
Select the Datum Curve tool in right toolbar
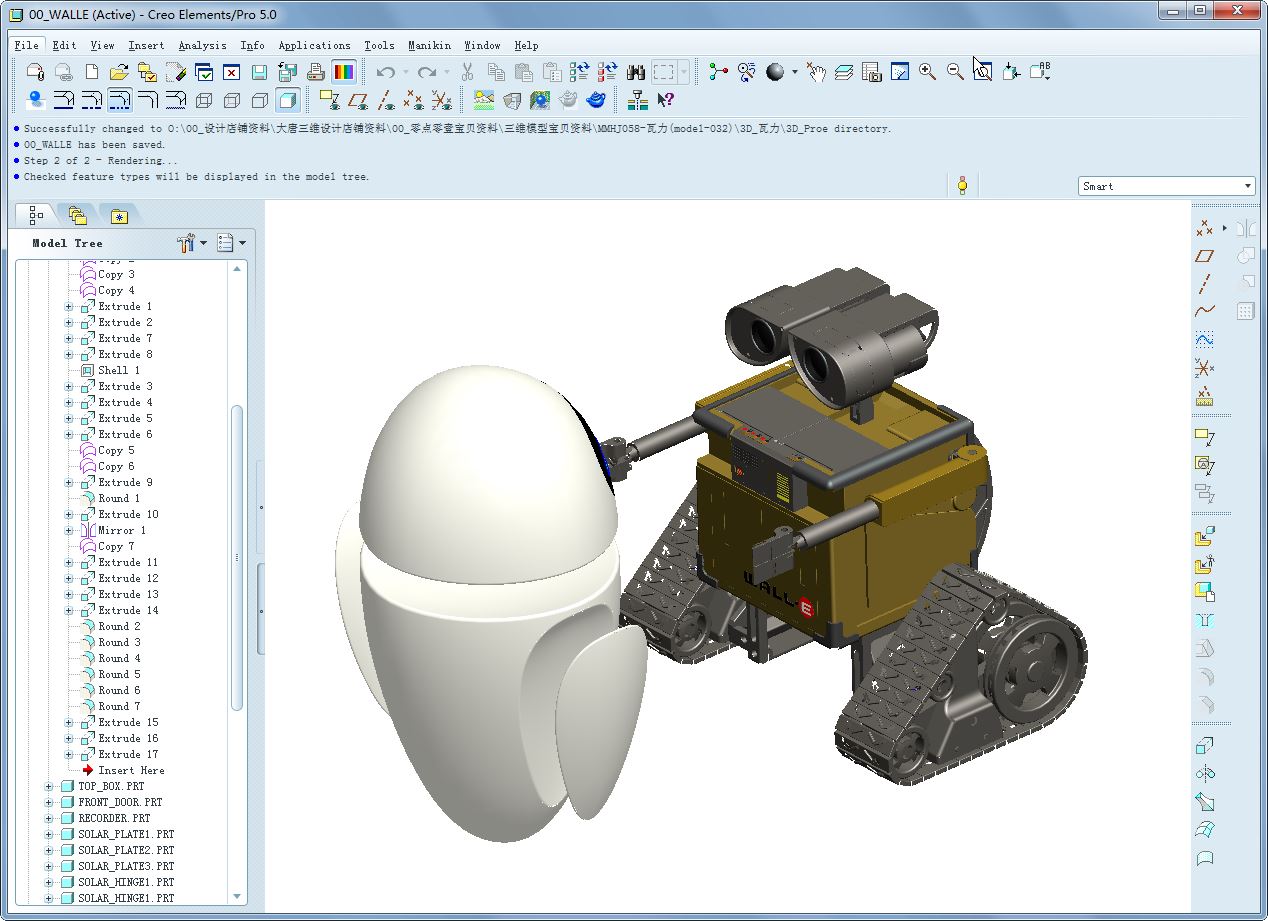1205,311
